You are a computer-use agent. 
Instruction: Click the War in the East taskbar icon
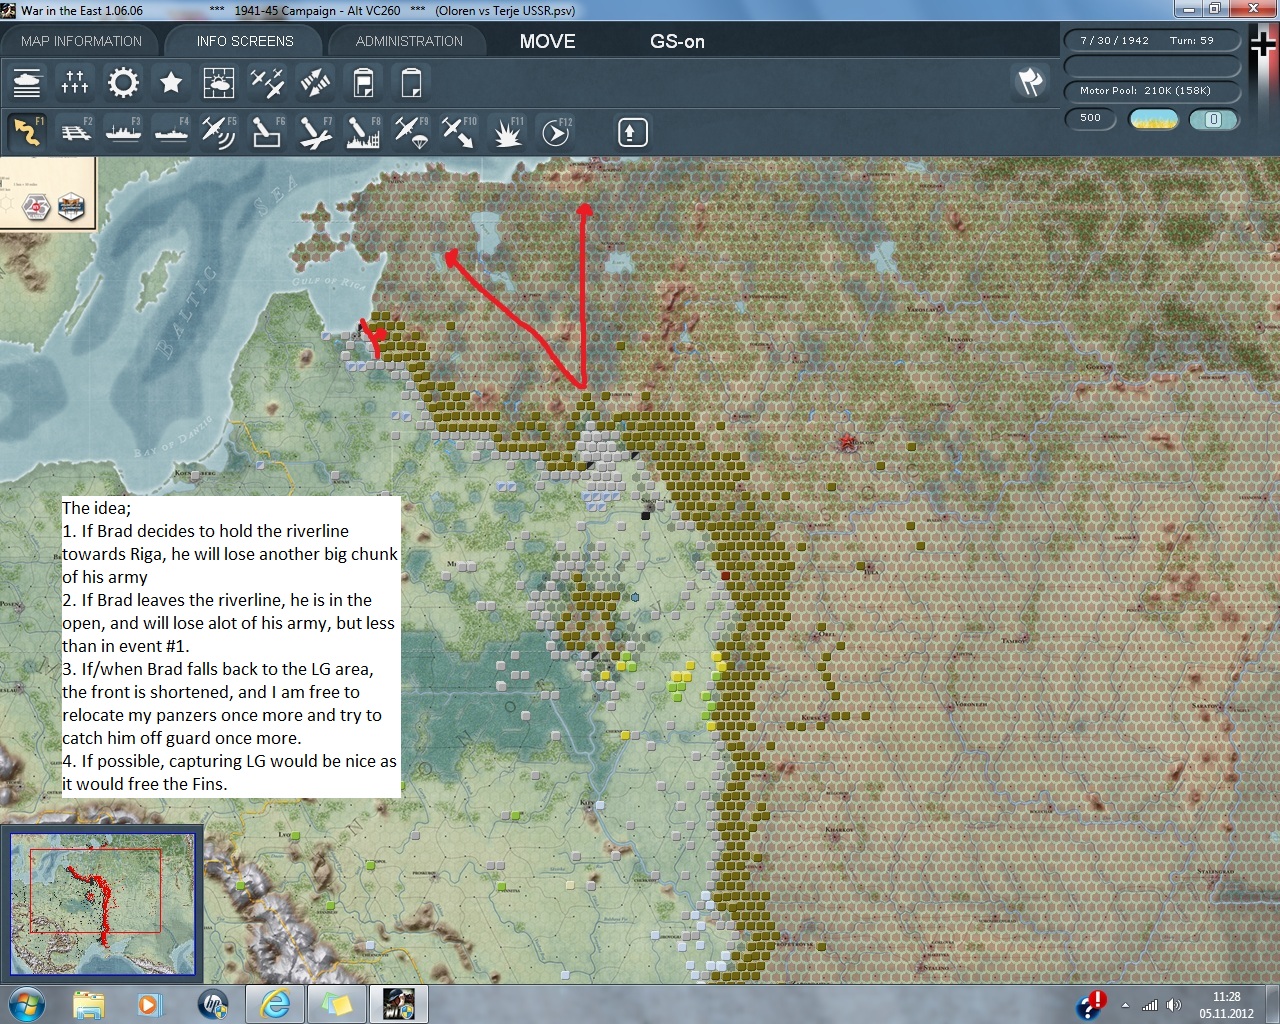coord(399,1004)
